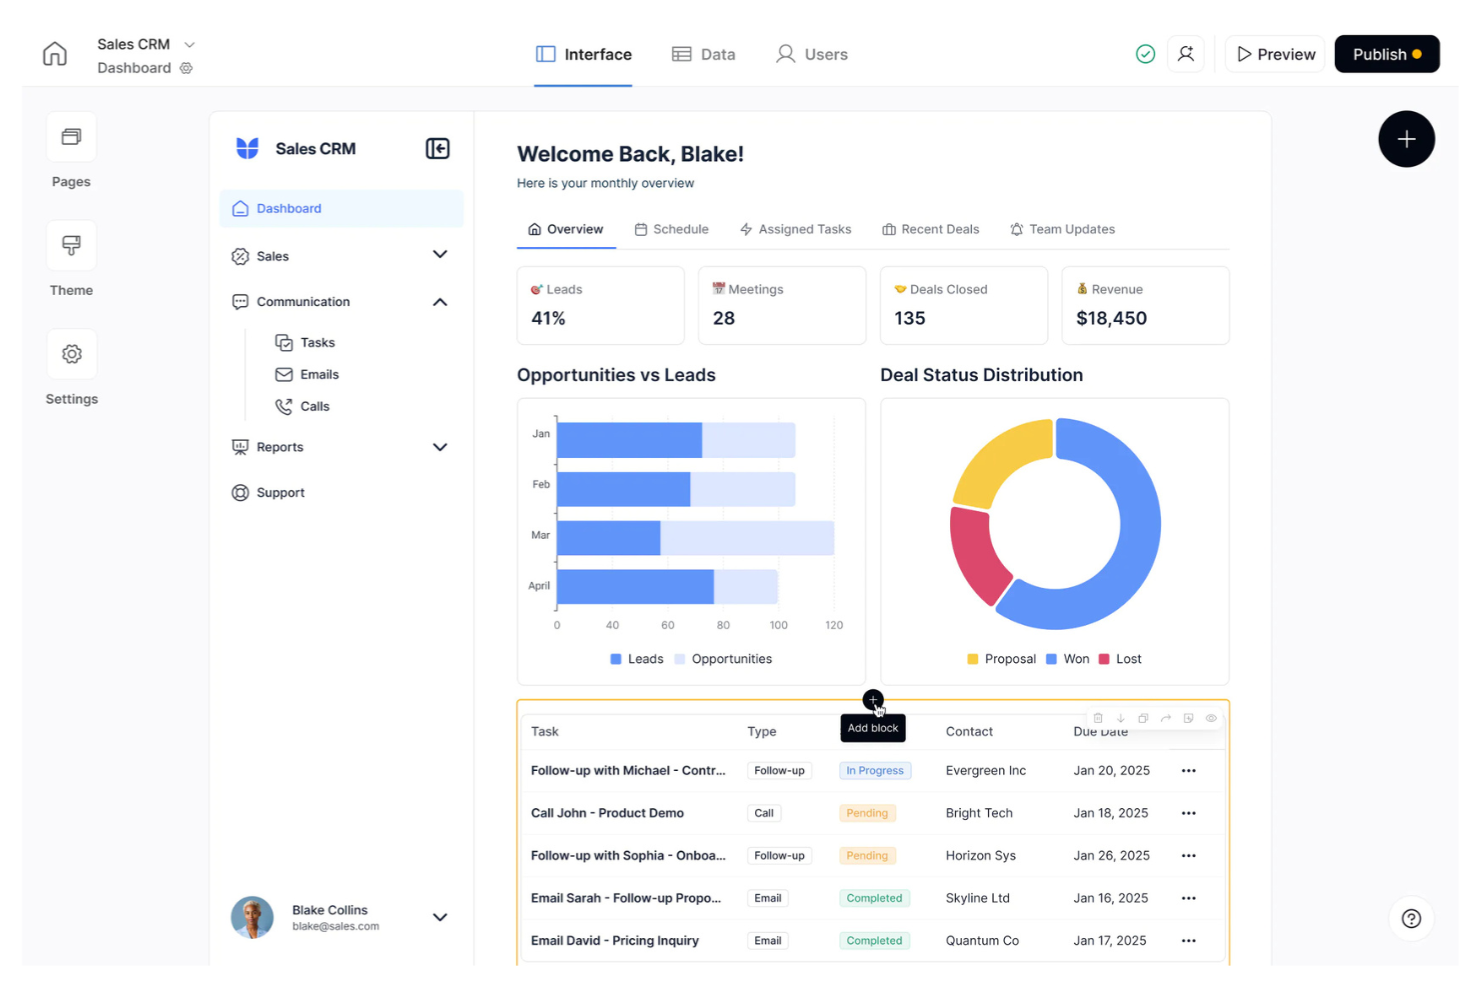Screen dimensions: 1480x987
Task: Open the Blake Collins account menu
Action: coord(439,917)
